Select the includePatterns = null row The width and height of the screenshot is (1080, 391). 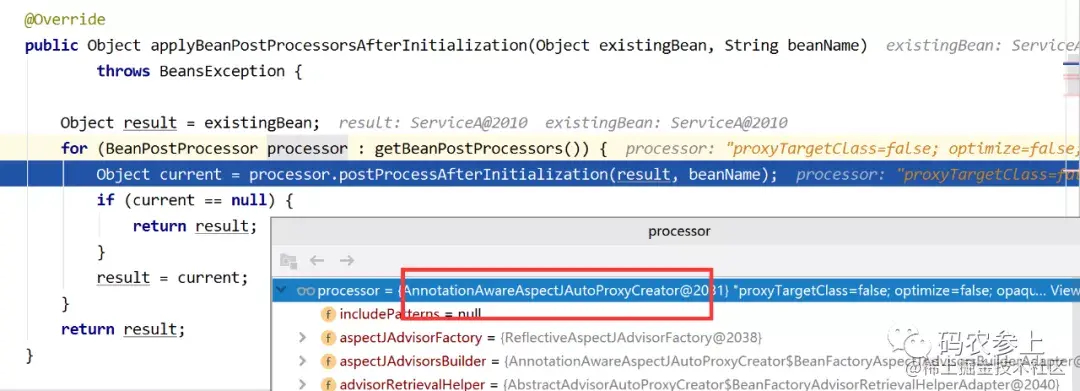(x=676, y=315)
